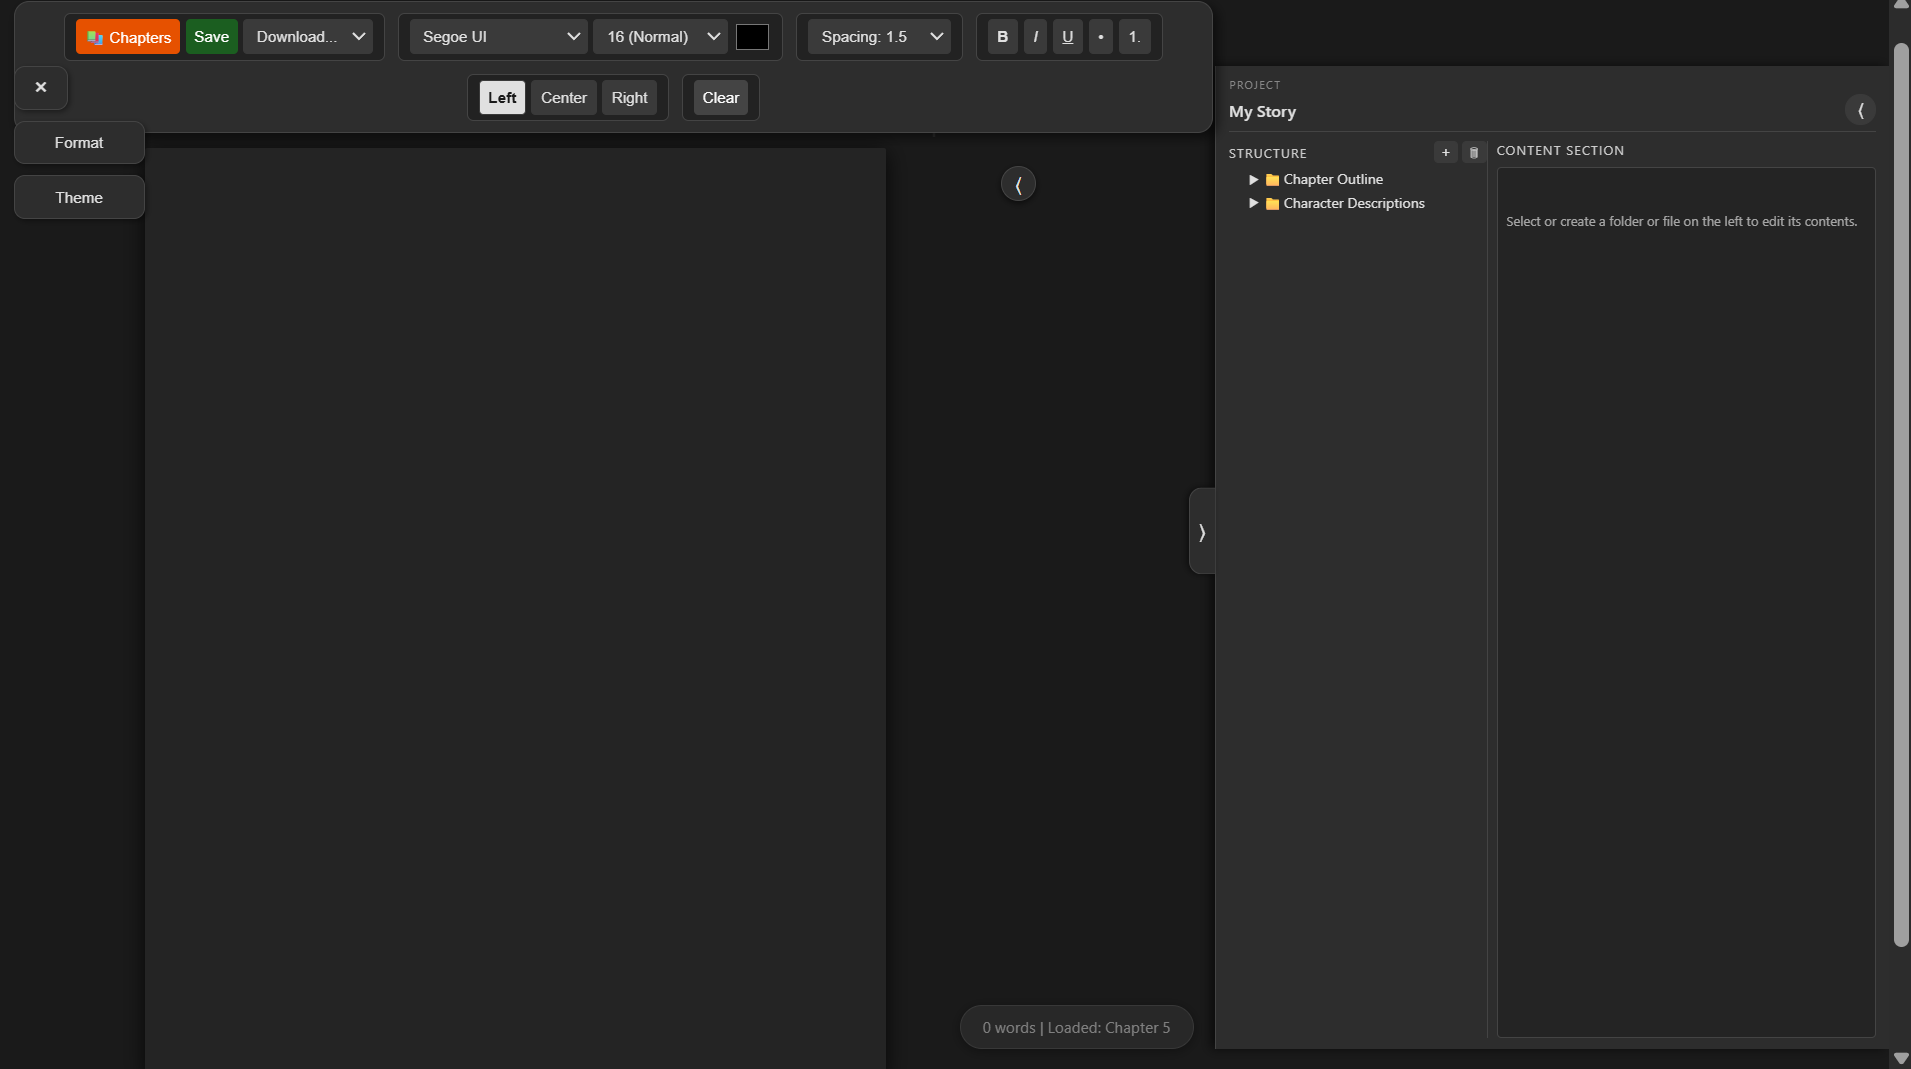Image resolution: width=1911 pixels, height=1069 pixels.
Task: Close the formatting toolbar with the X
Action: [x=41, y=87]
